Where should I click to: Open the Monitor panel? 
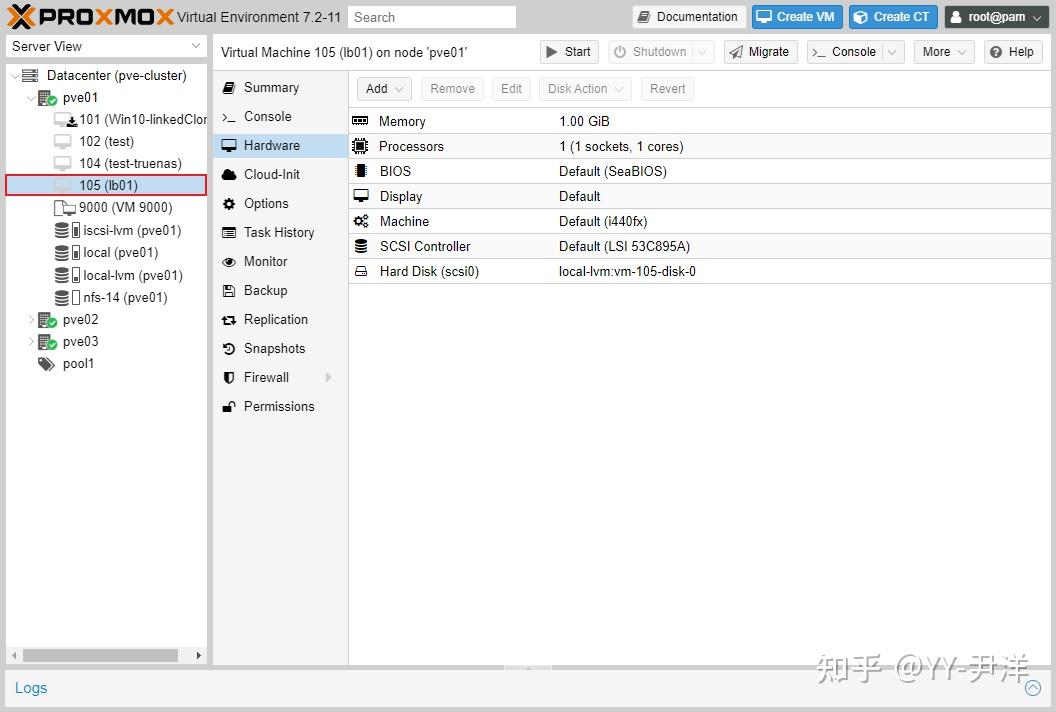(x=265, y=261)
